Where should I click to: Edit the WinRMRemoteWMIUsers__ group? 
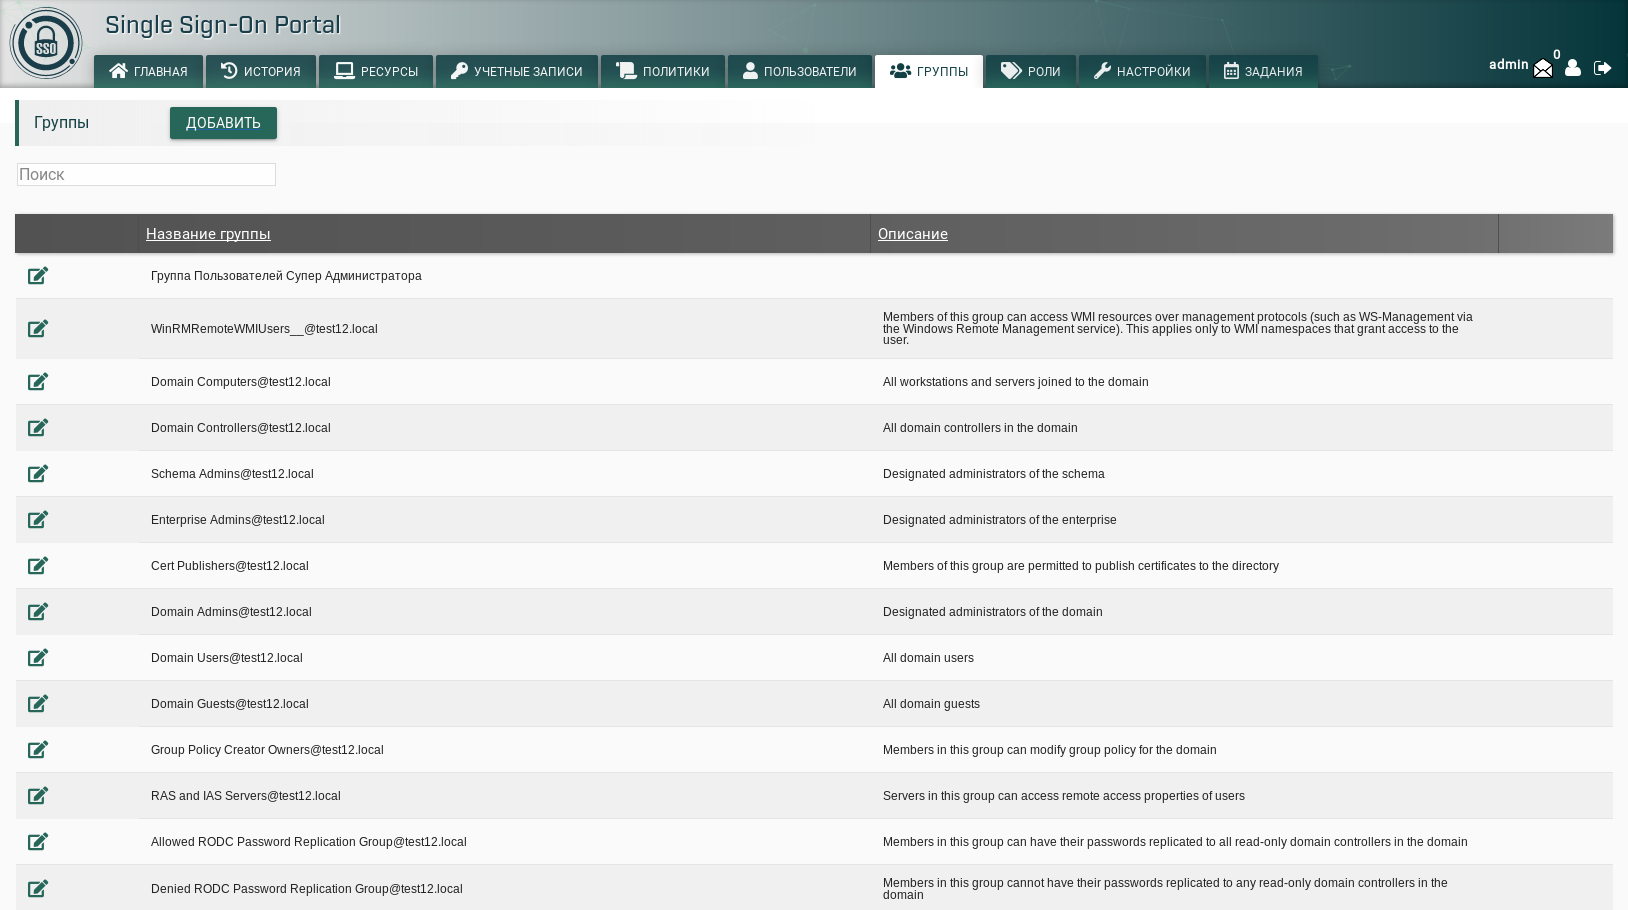pyautogui.click(x=38, y=329)
